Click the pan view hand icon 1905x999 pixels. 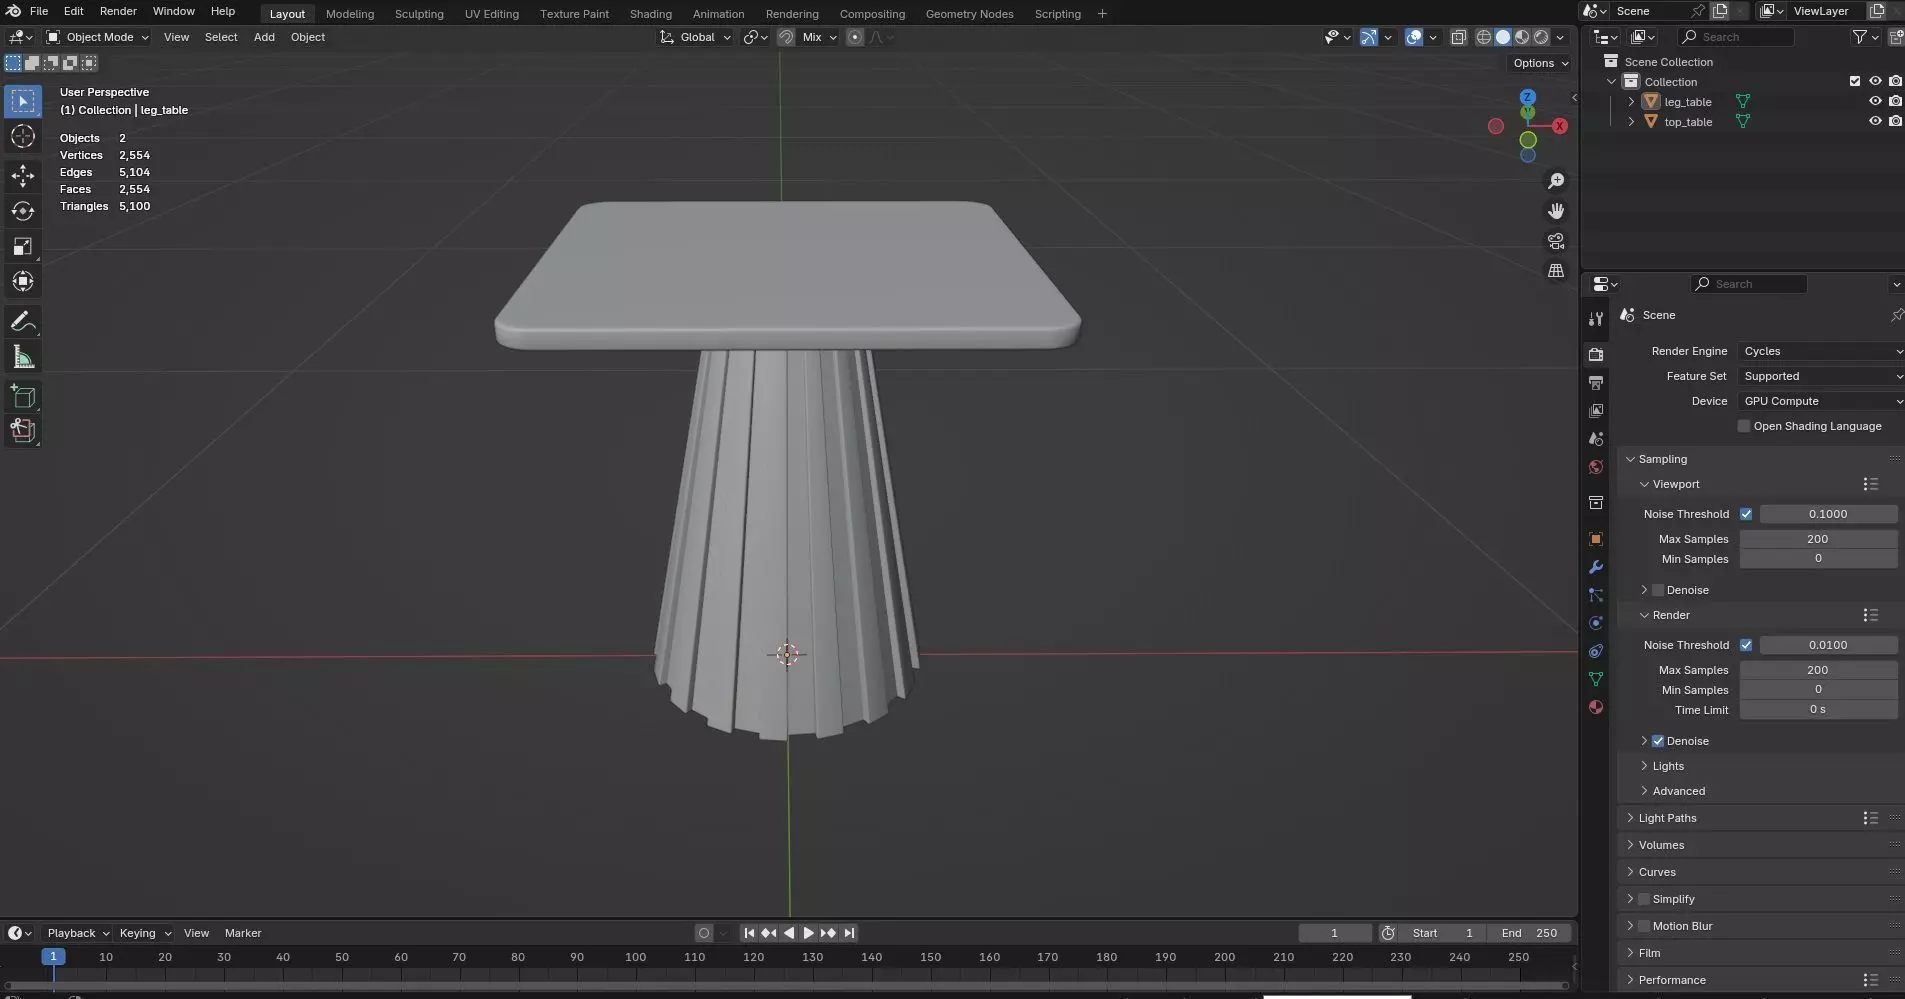1556,211
